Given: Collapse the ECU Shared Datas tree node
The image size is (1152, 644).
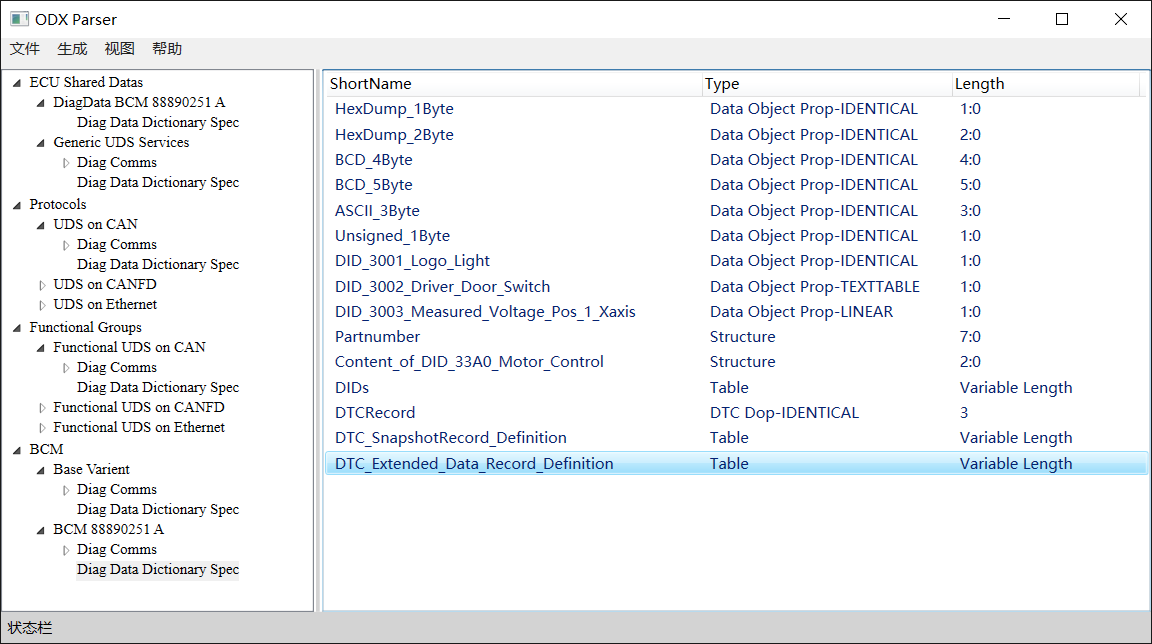Looking at the screenshot, I should click(x=17, y=83).
